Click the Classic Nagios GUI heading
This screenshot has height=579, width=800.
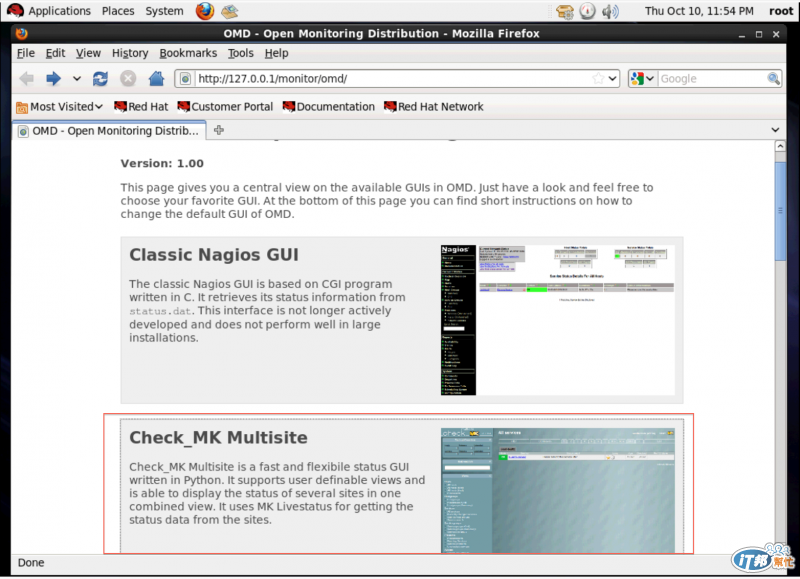214,255
